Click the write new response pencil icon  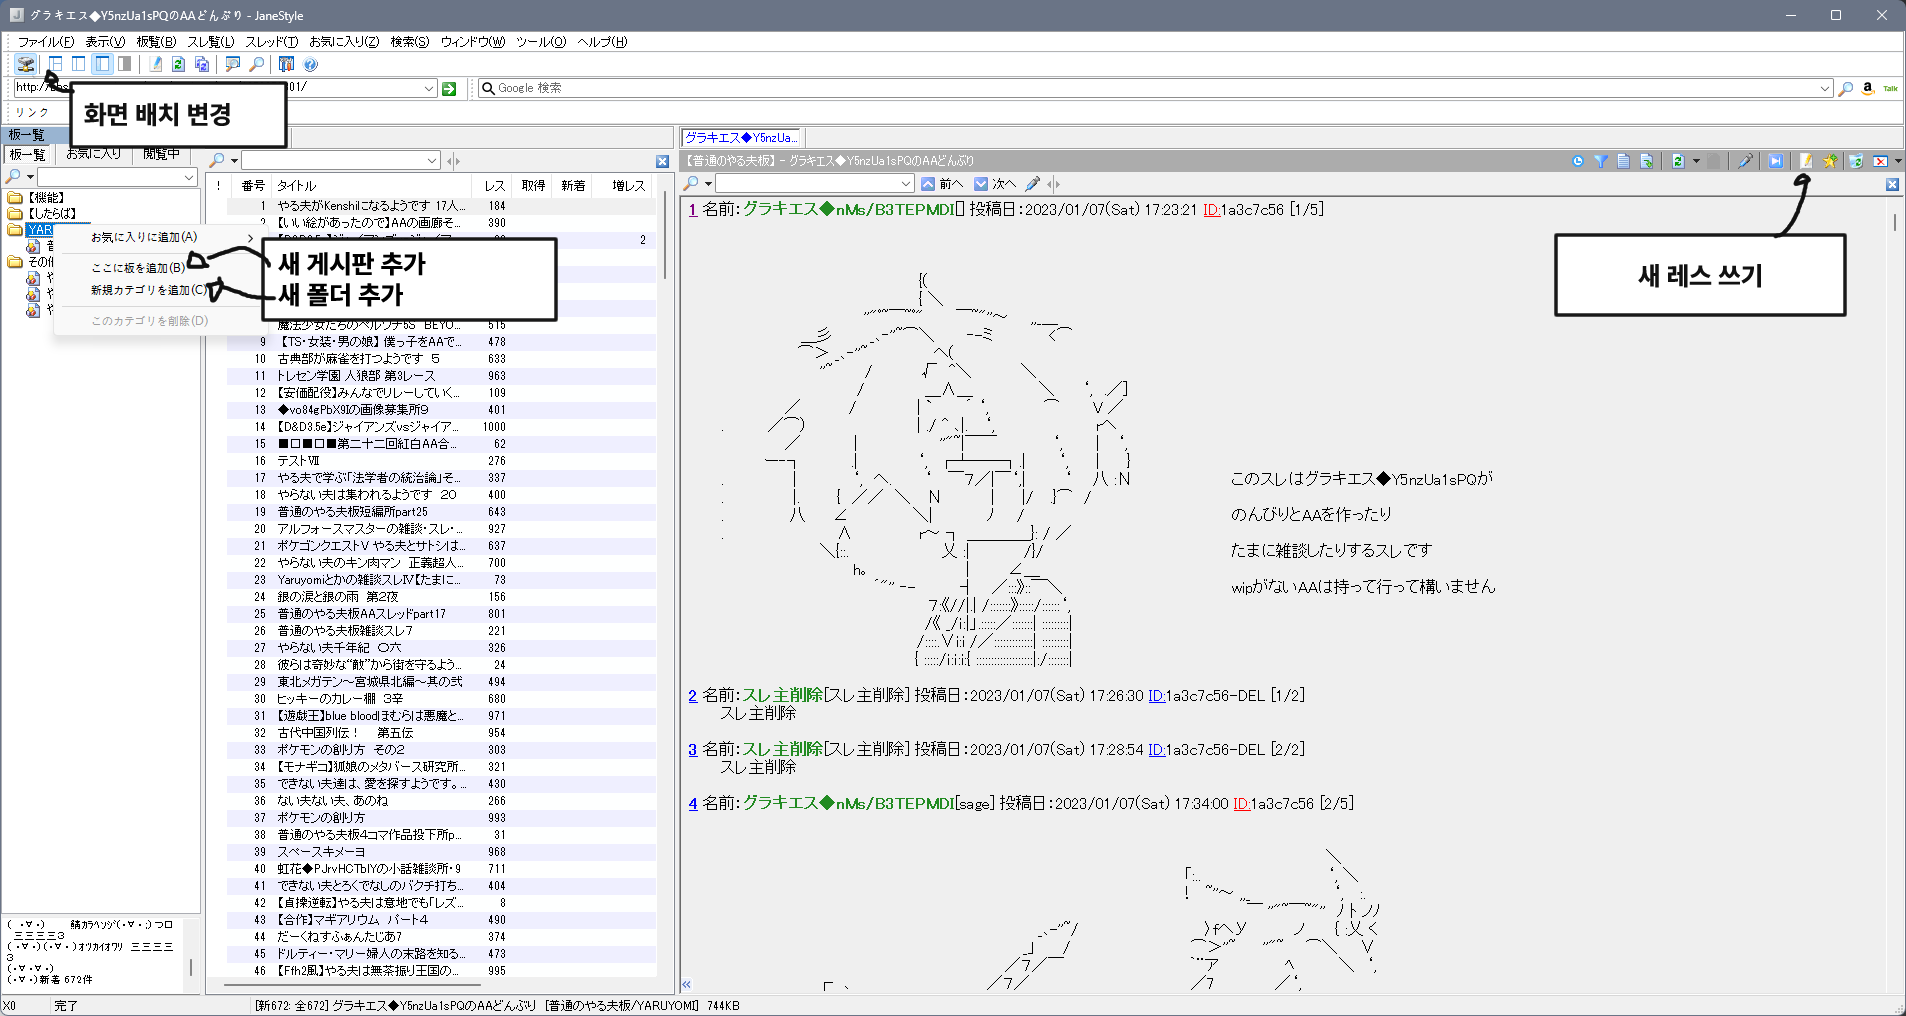pyautogui.click(x=1806, y=161)
